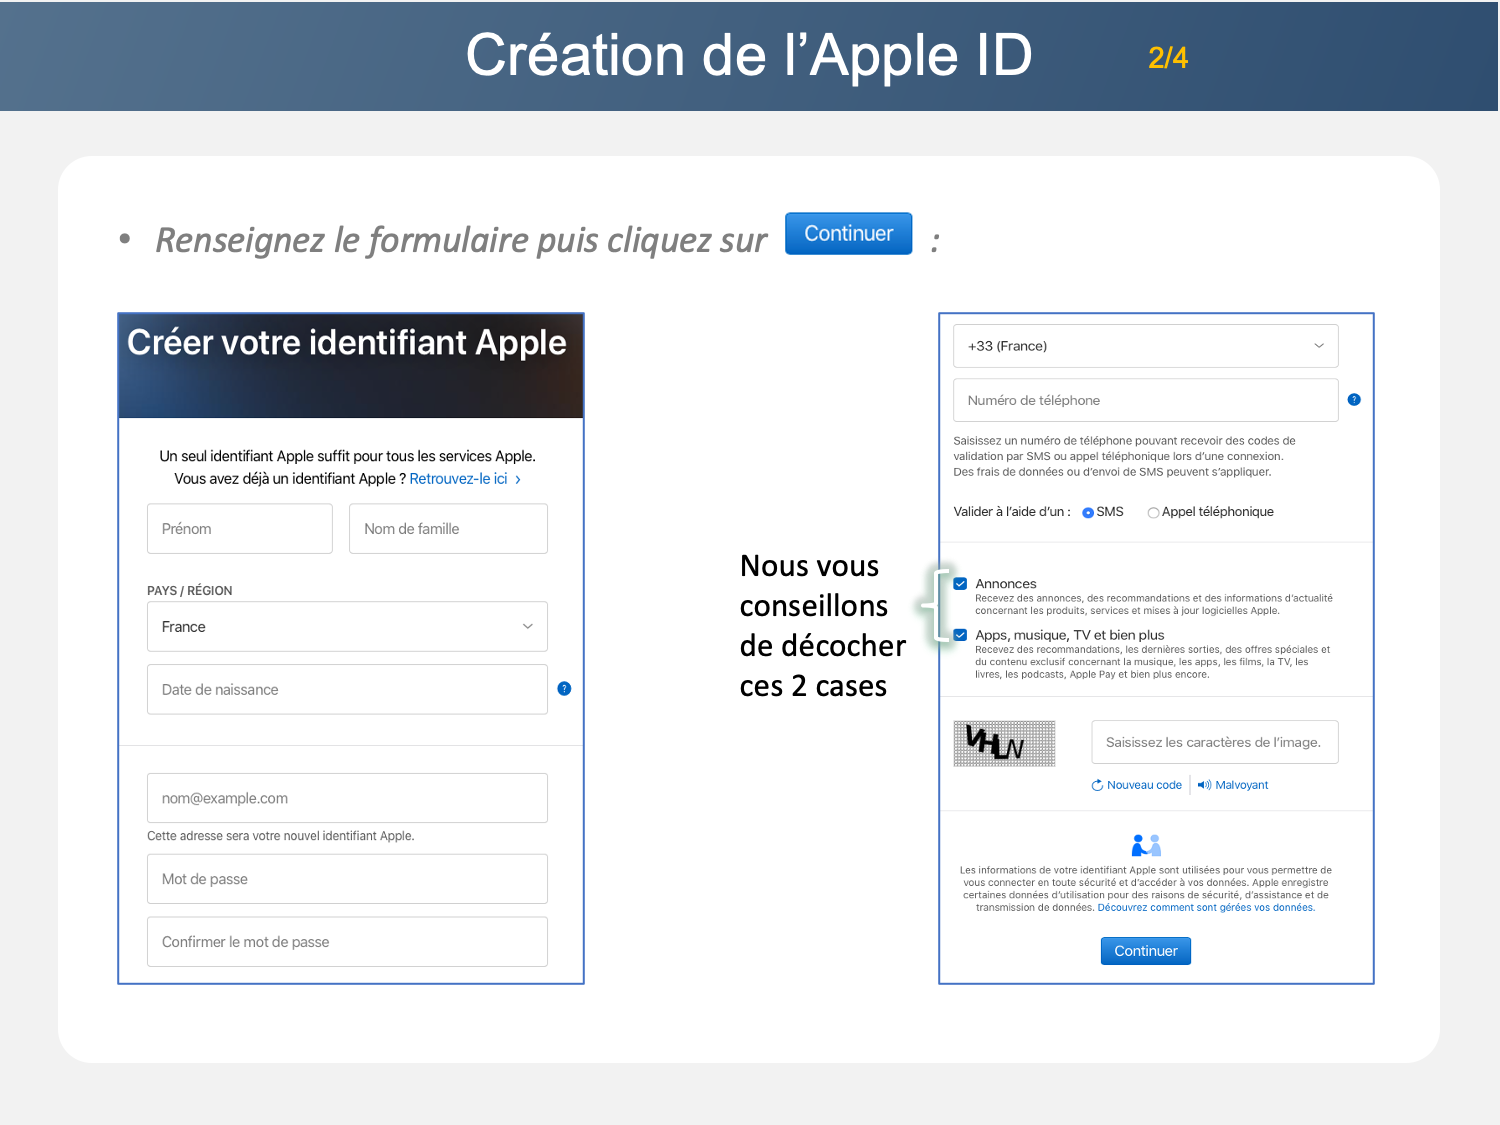
Task: Click the Malvoyant audio speaker icon
Action: [x=1204, y=785]
